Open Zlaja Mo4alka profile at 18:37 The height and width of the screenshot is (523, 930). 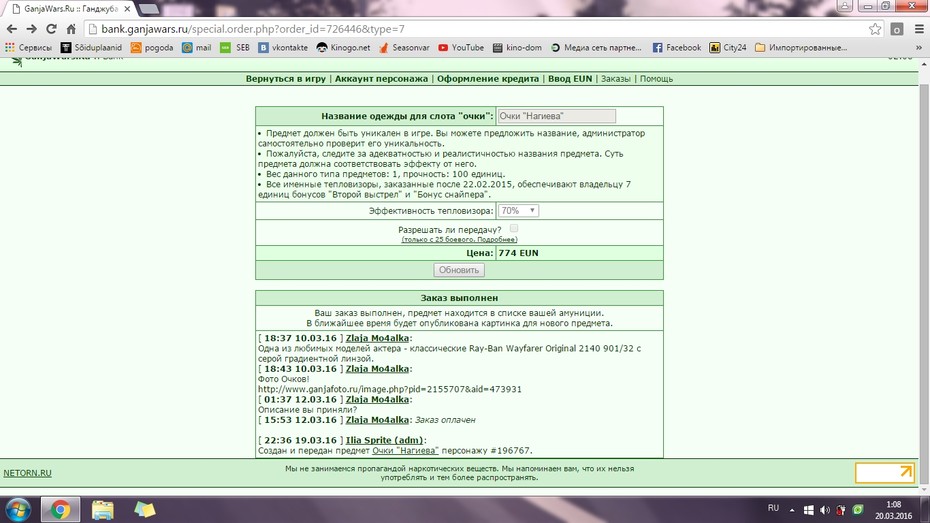click(377, 338)
